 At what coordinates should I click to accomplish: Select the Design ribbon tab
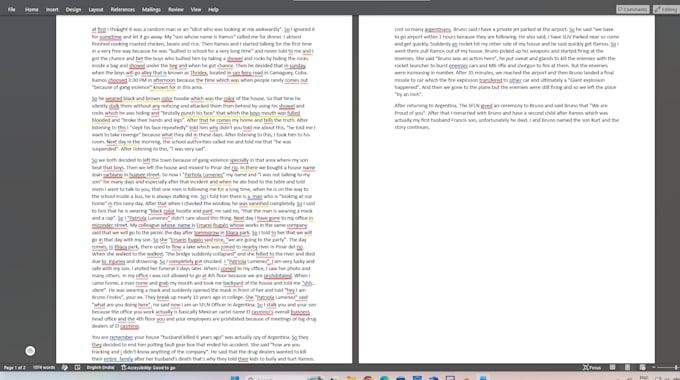73,10
